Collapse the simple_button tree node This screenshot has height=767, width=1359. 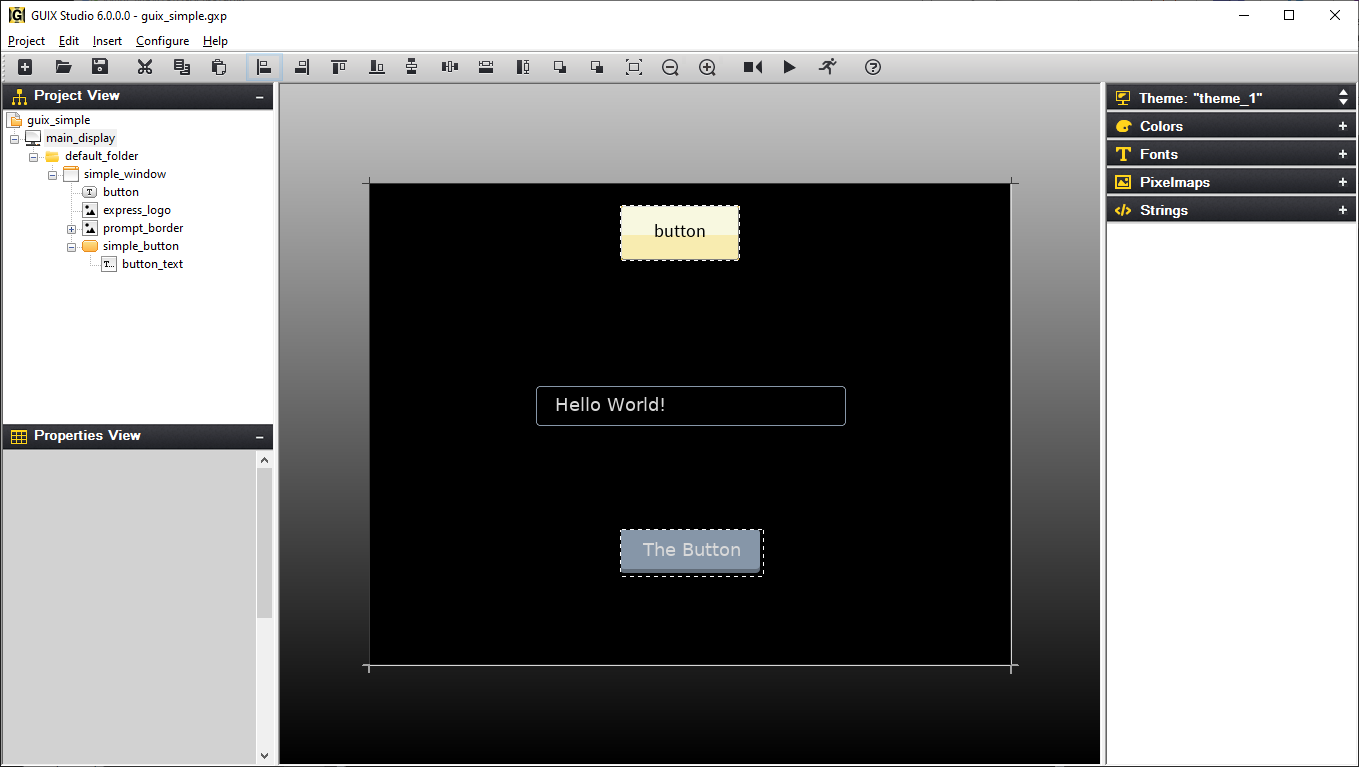coord(71,246)
